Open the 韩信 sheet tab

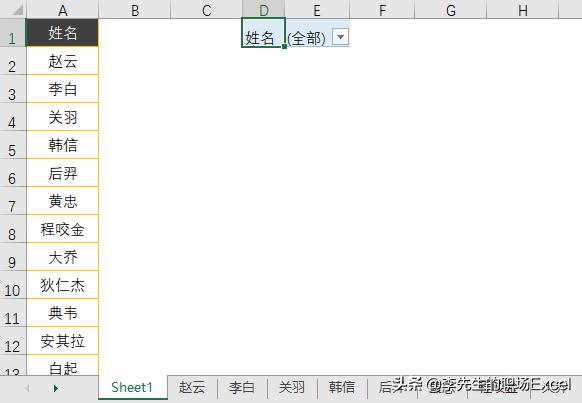(342, 387)
